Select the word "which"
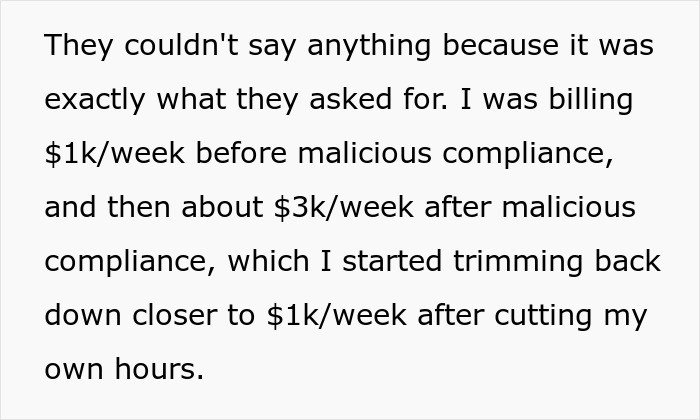This screenshot has height=420, width=700. (268, 261)
